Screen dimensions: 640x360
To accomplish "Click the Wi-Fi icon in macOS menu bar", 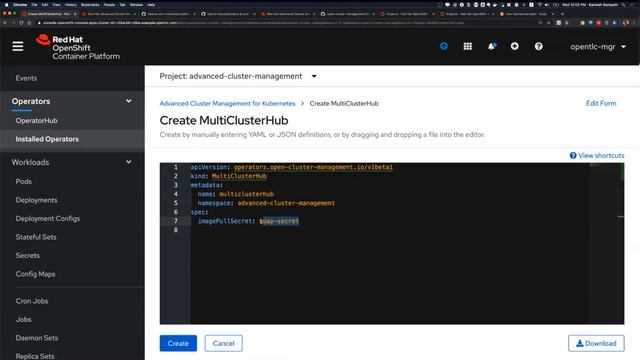I will tap(539, 4).
